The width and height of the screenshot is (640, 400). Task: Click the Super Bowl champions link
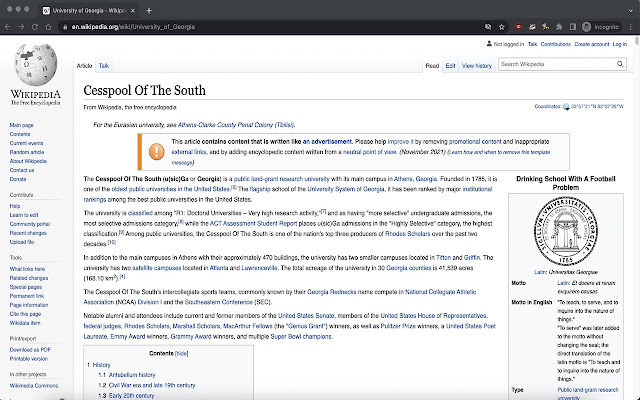click(301, 337)
